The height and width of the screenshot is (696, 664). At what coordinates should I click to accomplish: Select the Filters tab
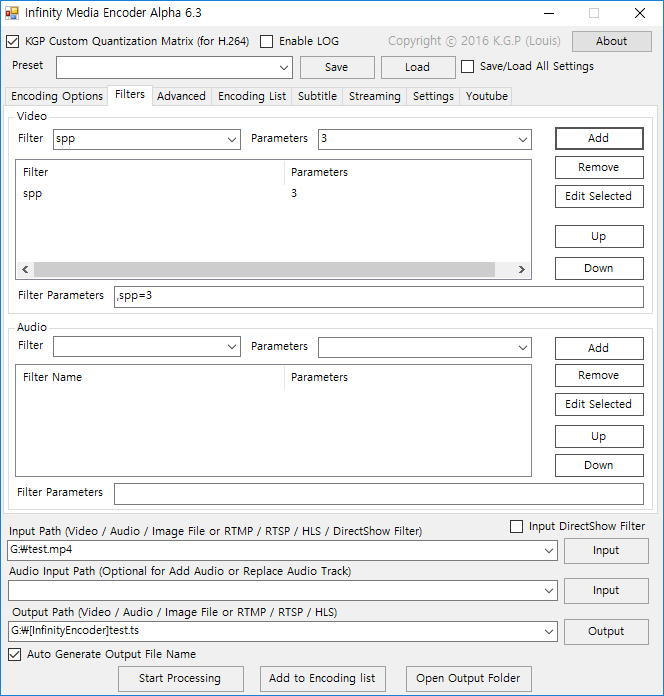(130, 95)
